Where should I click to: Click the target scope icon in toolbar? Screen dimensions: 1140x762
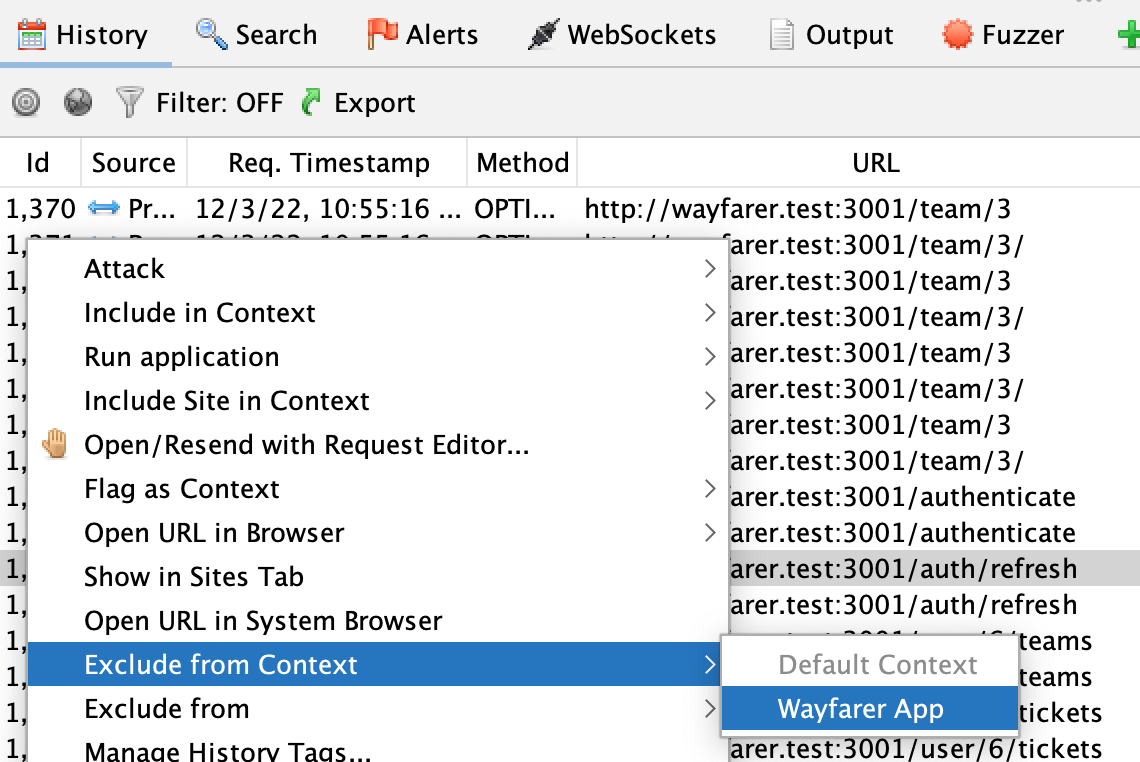(x=26, y=103)
